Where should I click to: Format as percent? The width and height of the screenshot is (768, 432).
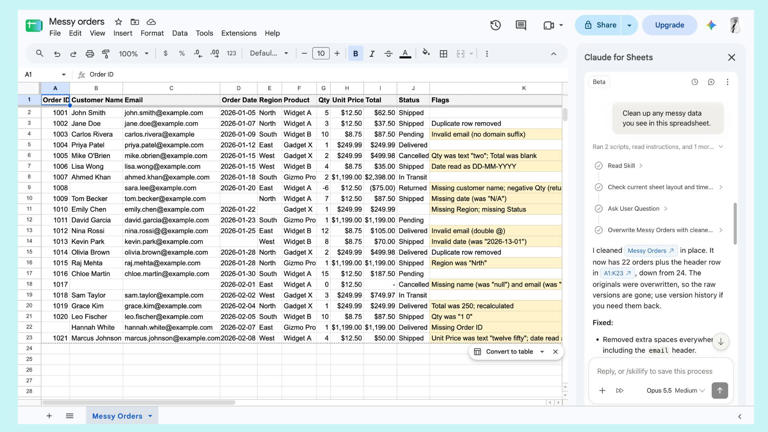pyautogui.click(x=182, y=54)
